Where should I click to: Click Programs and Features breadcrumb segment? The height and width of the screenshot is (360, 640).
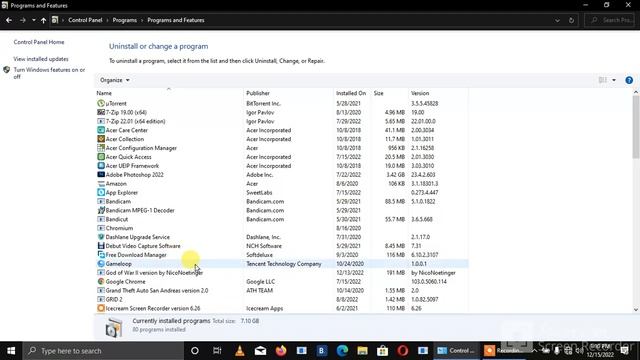[x=176, y=20]
